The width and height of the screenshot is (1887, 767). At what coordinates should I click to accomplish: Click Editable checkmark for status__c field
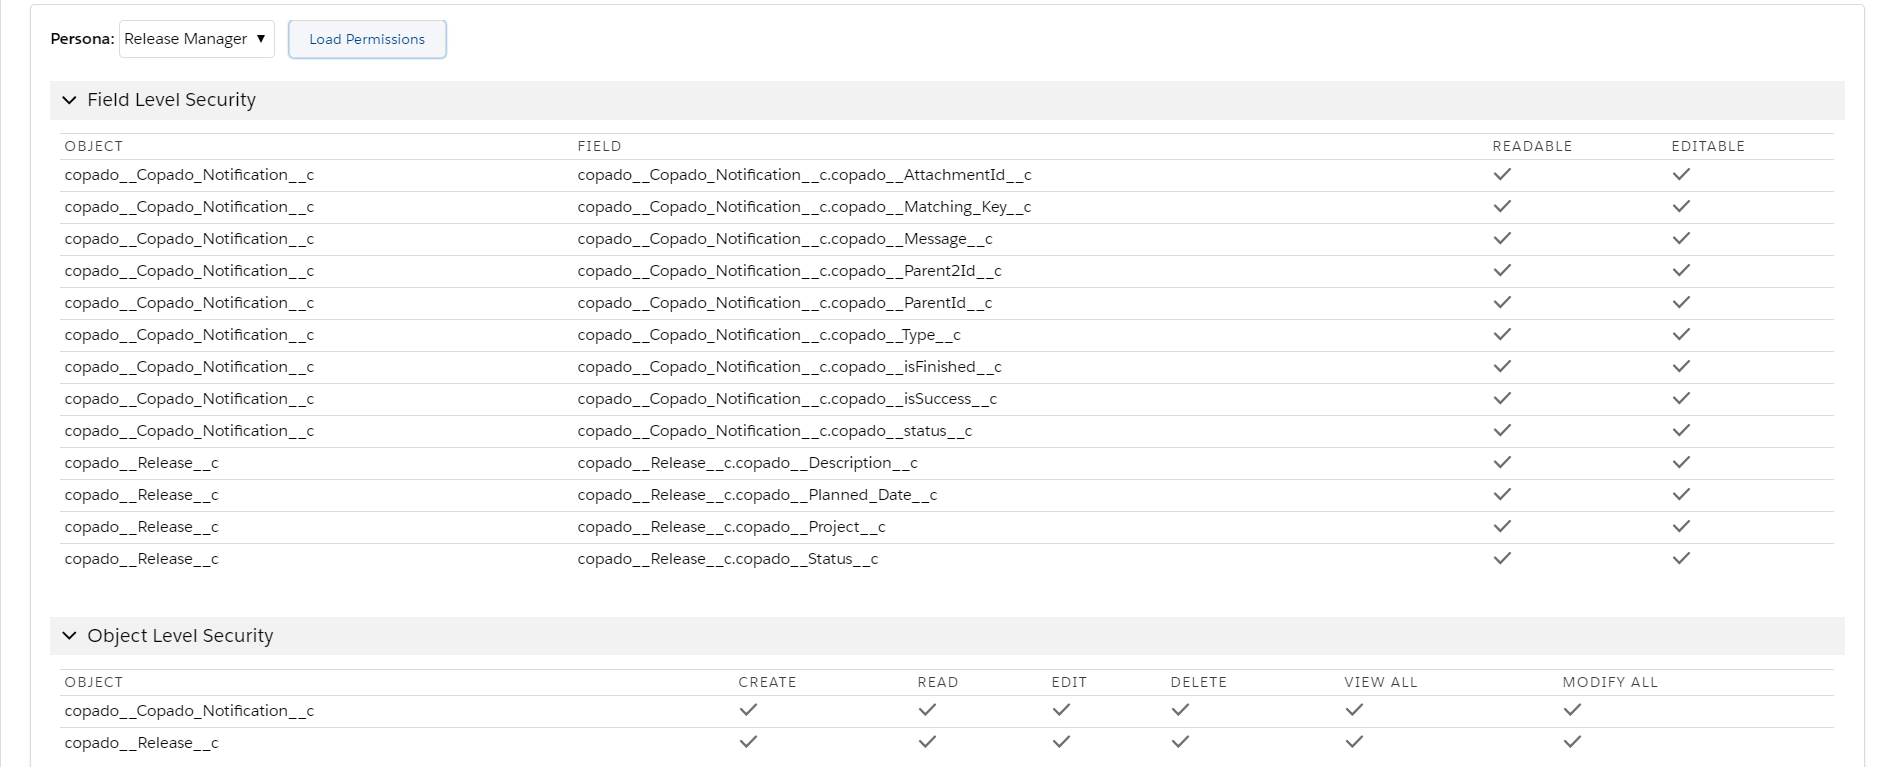[x=1681, y=430]
